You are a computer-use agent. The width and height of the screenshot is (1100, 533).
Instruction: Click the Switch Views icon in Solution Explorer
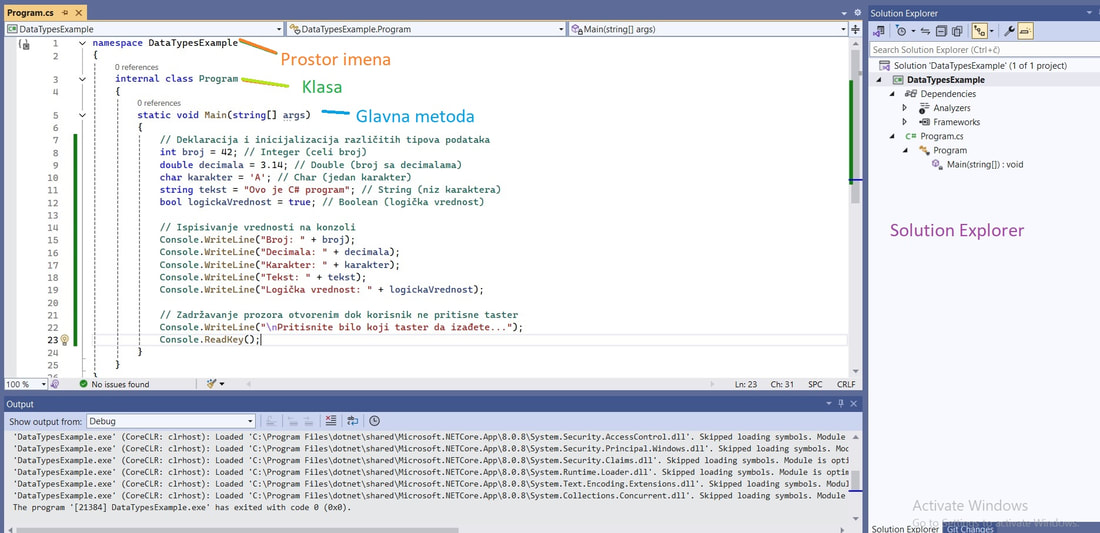(878, 31)
